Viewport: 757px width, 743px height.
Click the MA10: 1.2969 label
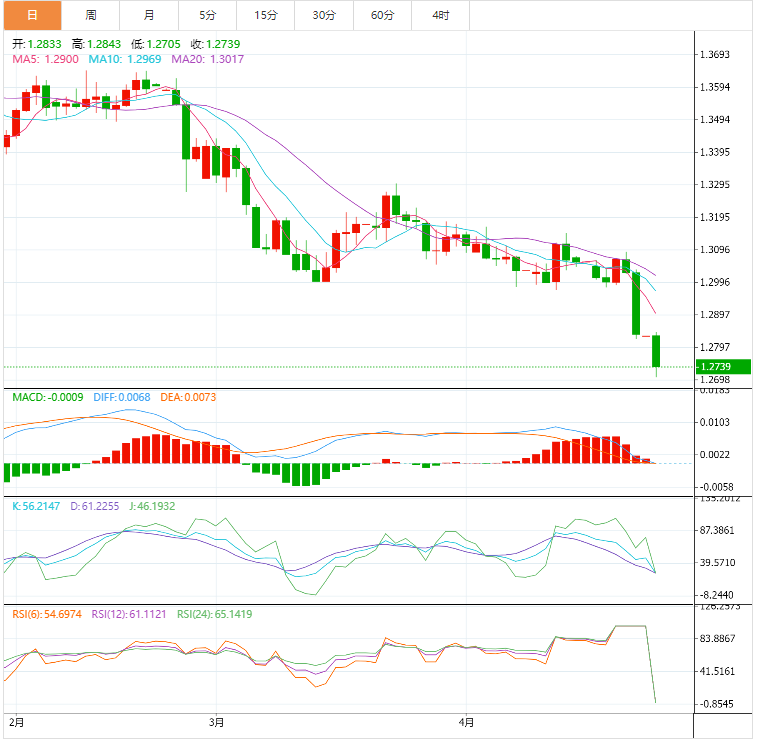125,59
